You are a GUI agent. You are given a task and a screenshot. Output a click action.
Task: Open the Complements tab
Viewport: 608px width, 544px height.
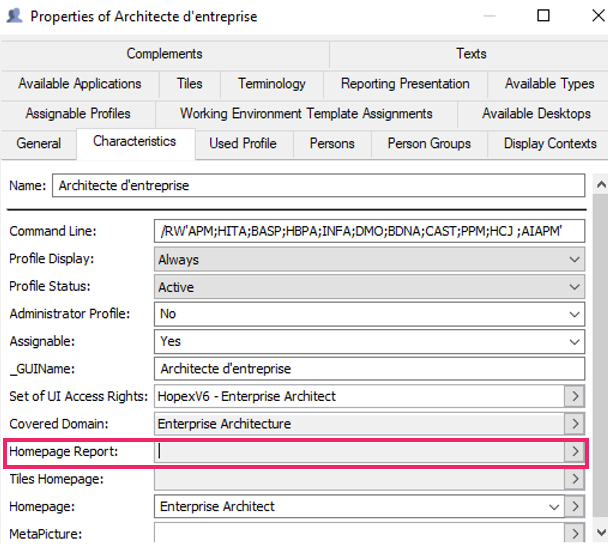tap(164, 54)
